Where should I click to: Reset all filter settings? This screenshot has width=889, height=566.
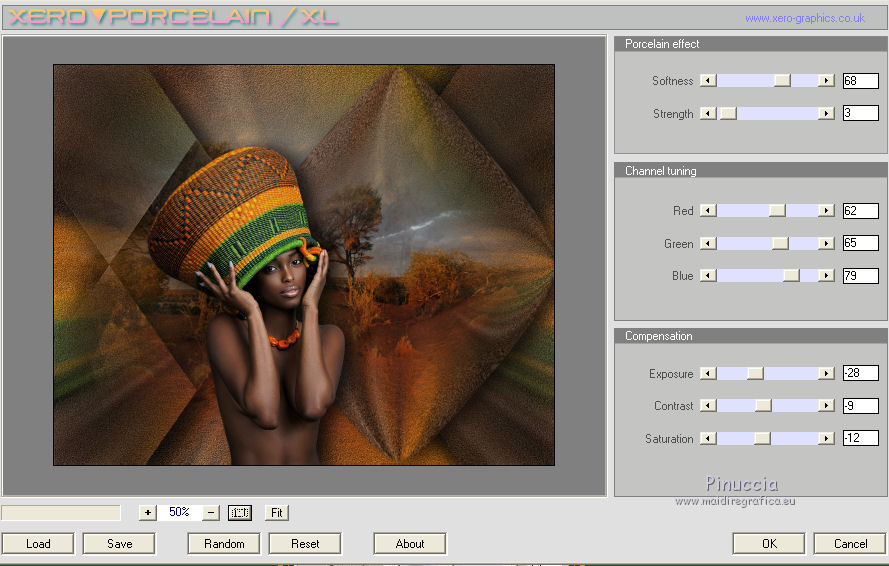click(305, 544)
